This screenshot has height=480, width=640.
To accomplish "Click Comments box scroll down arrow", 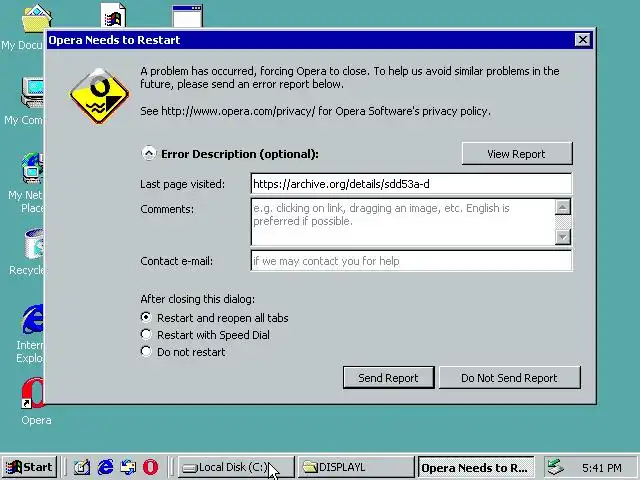I will pos(562,237).
